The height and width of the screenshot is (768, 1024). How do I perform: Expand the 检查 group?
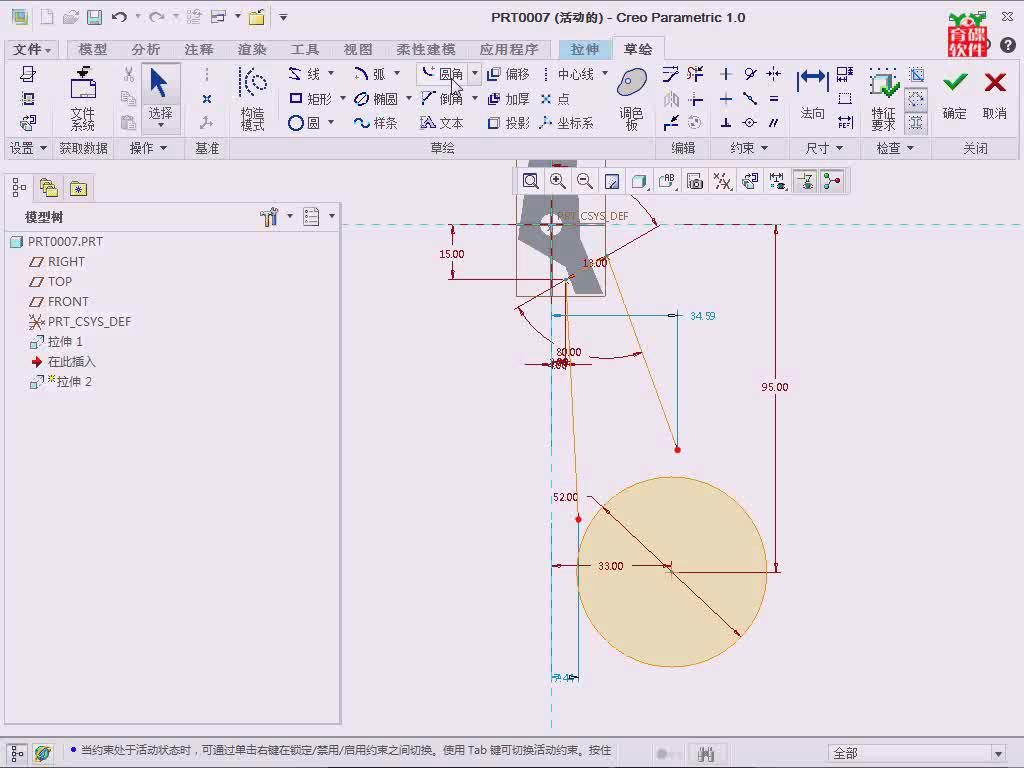pyautogui.click(x=895, y=148)
